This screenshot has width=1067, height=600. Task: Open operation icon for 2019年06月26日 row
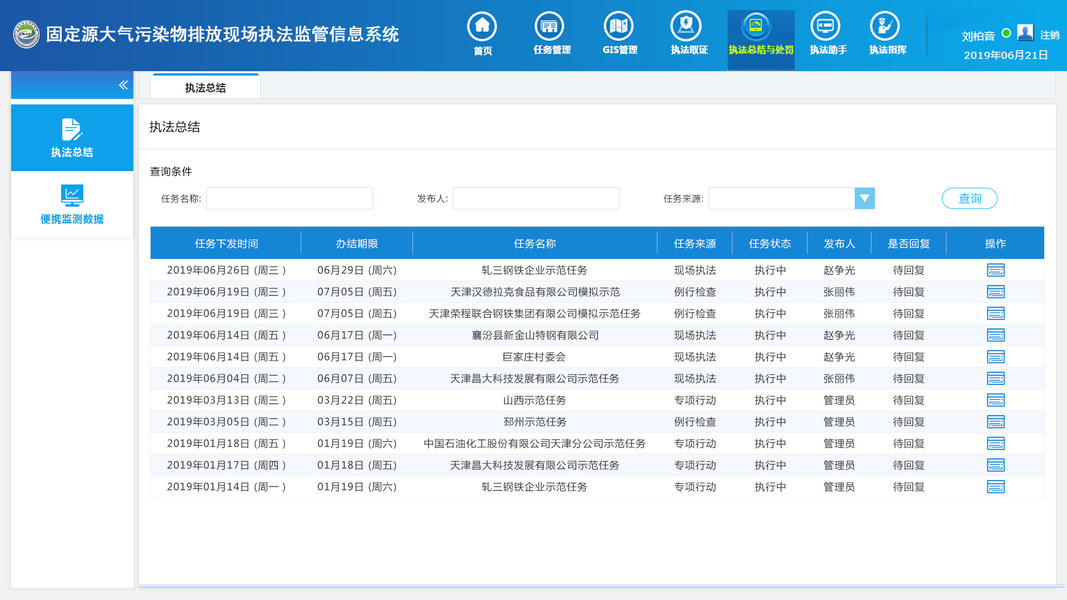pos(996,270)
